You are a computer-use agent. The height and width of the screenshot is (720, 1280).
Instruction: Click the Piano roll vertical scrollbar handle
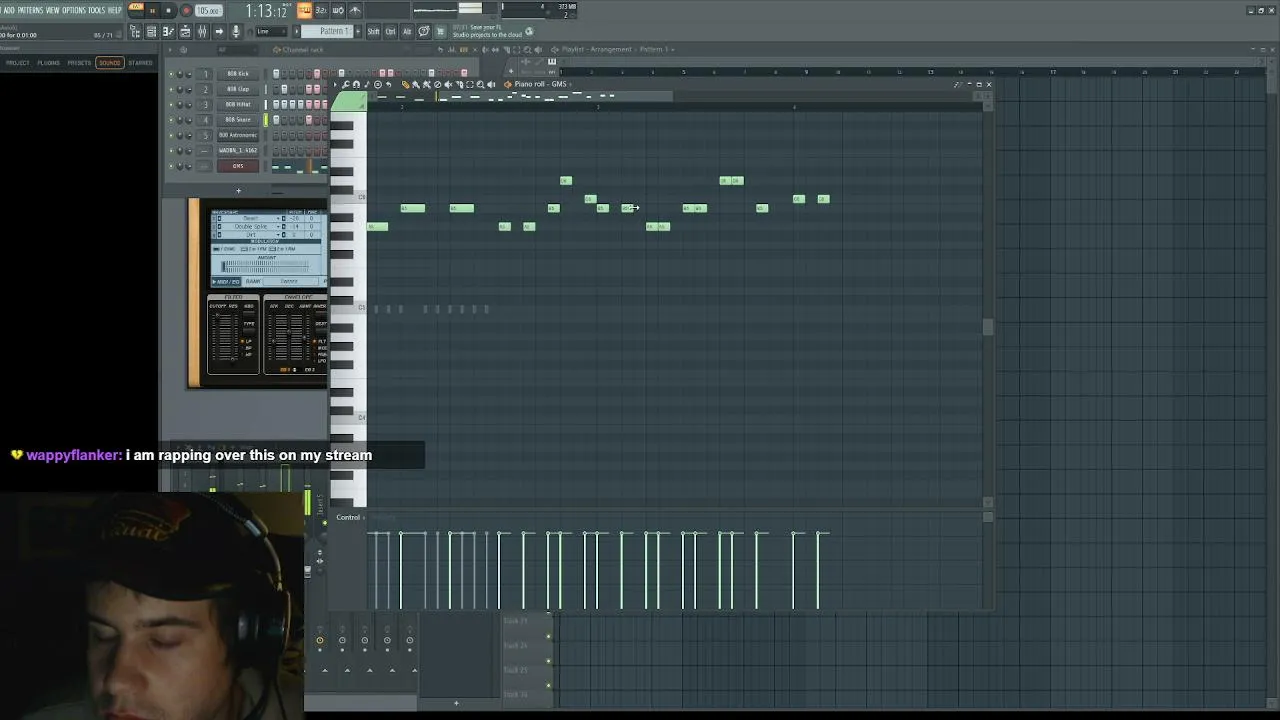[988, 327]
